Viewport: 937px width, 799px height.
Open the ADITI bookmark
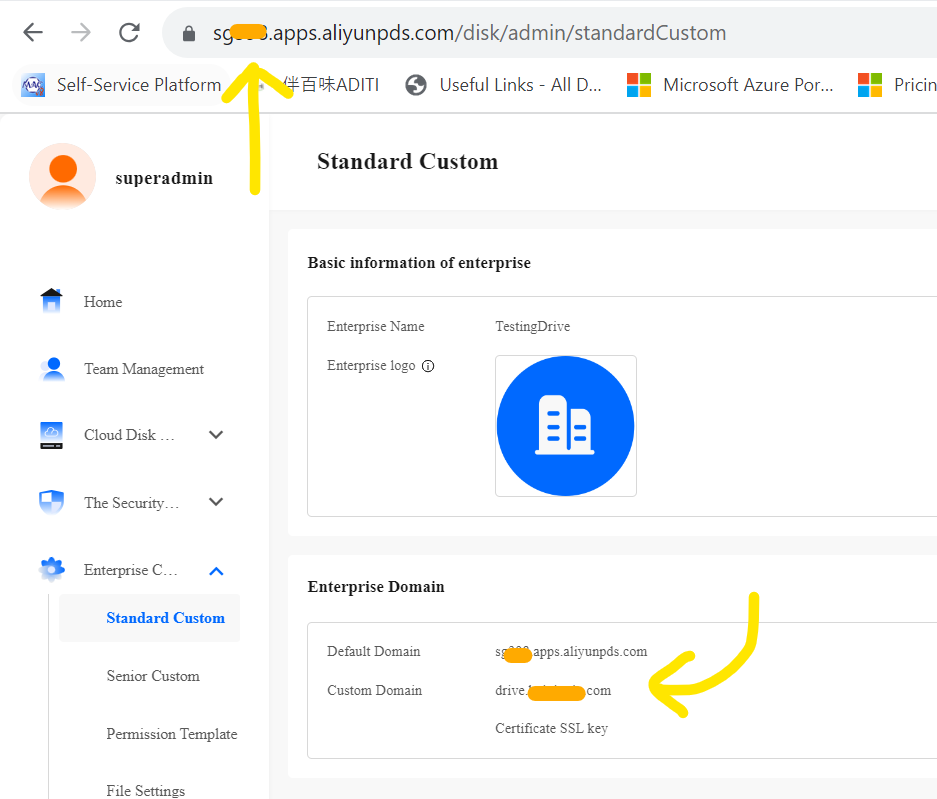(x=330, y=85)
